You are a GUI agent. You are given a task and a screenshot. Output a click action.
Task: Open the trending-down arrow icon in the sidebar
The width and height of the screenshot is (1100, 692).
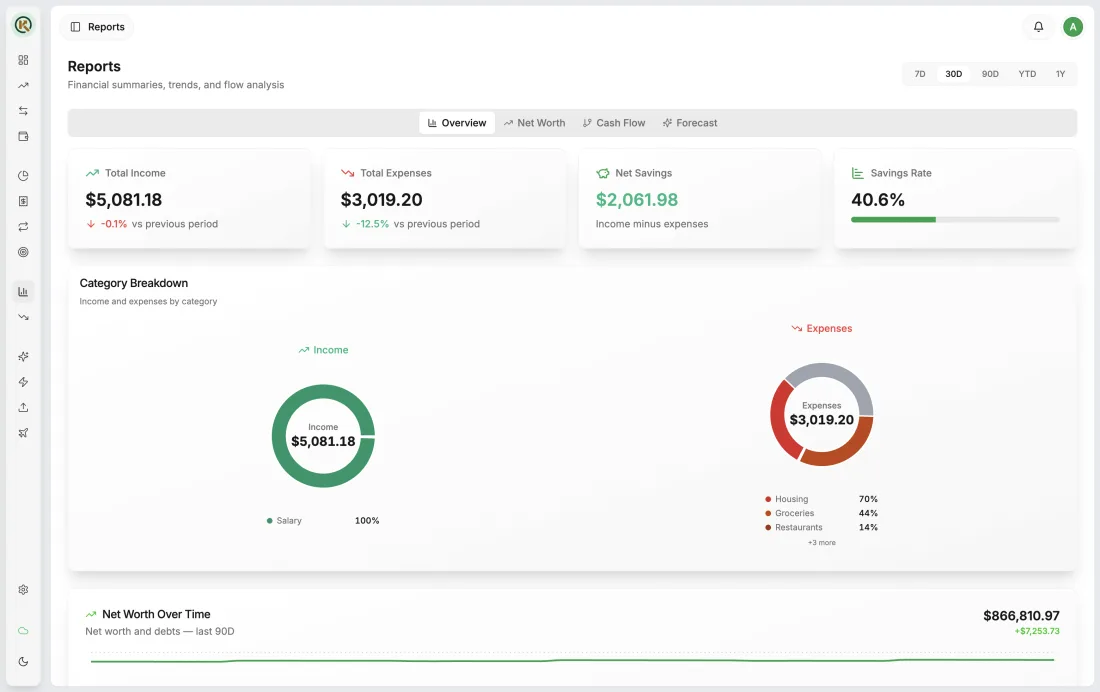(23, 317)
